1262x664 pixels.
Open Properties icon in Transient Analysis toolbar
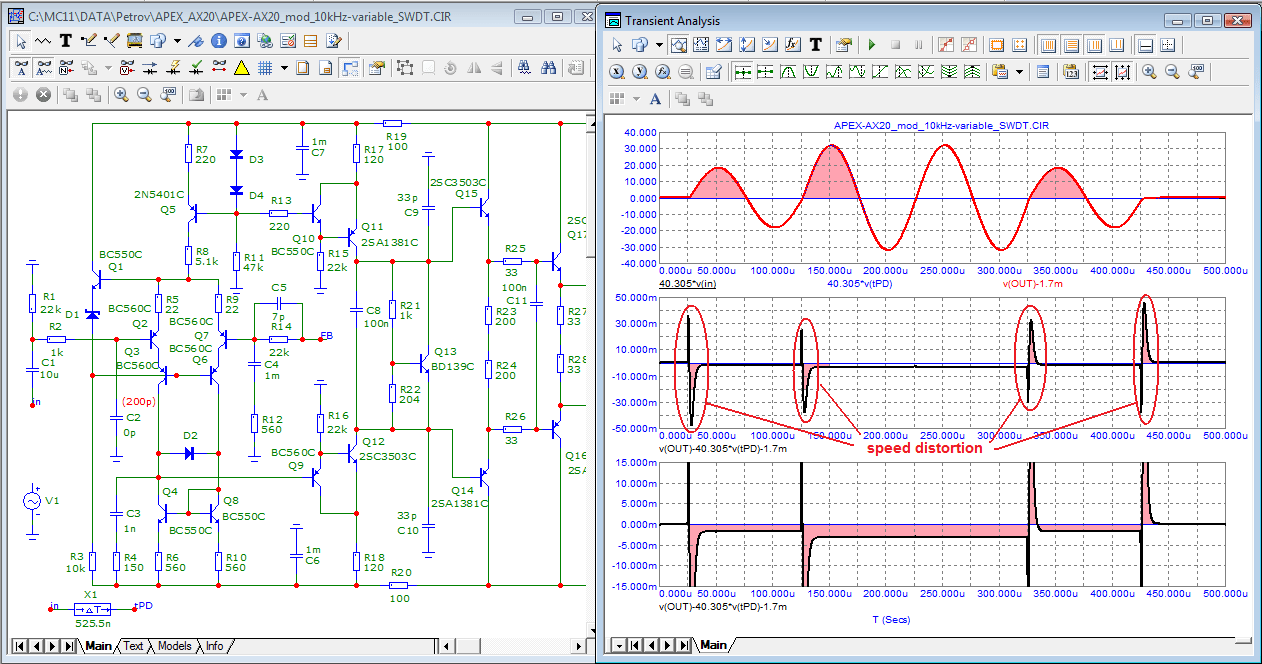click(x=843, y=45)
